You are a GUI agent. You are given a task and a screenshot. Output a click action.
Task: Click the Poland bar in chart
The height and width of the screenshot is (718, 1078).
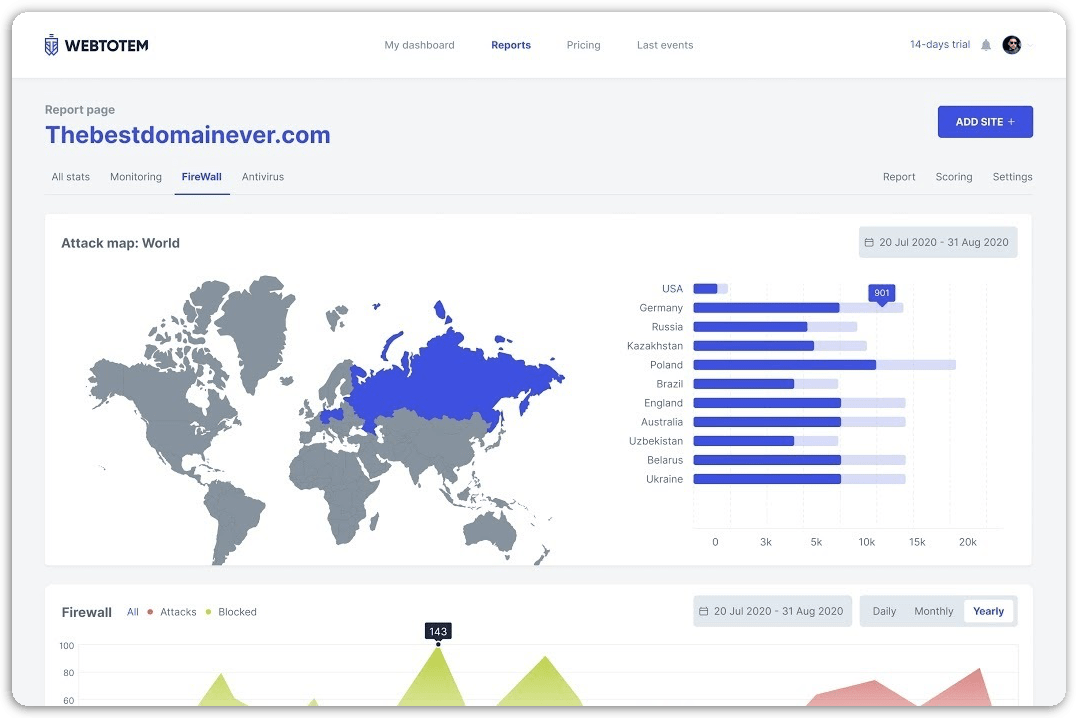tap(784, 365)
